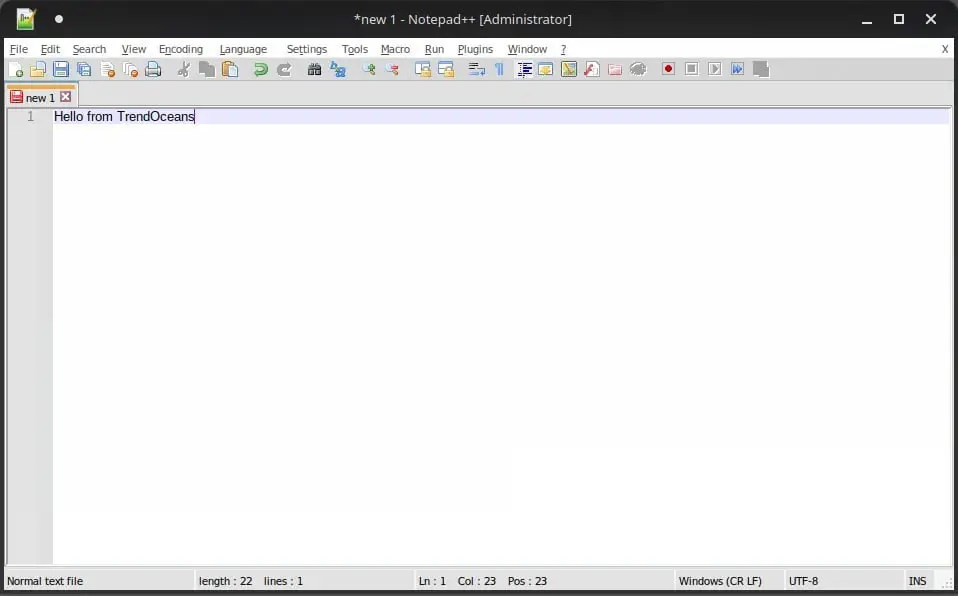The image size is (958, 596).
Task: Open the Search menu
Action: pos(89,49)
